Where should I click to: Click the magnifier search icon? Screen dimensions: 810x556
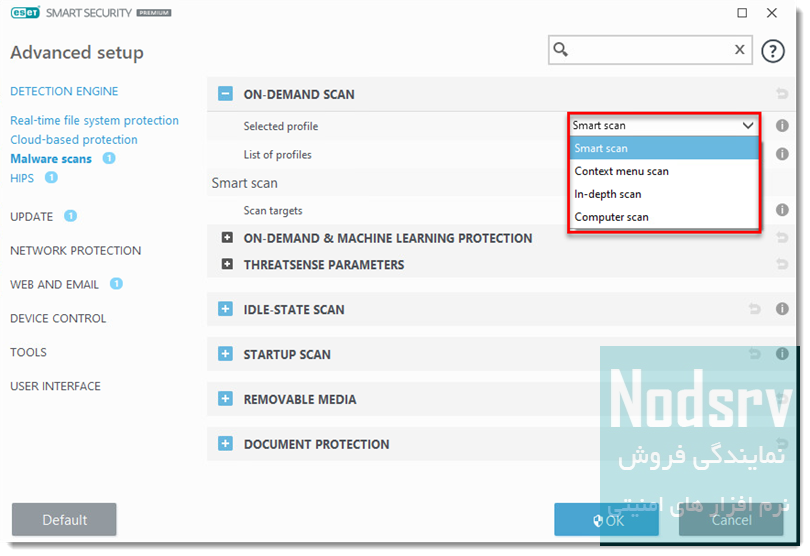[560, 50]
